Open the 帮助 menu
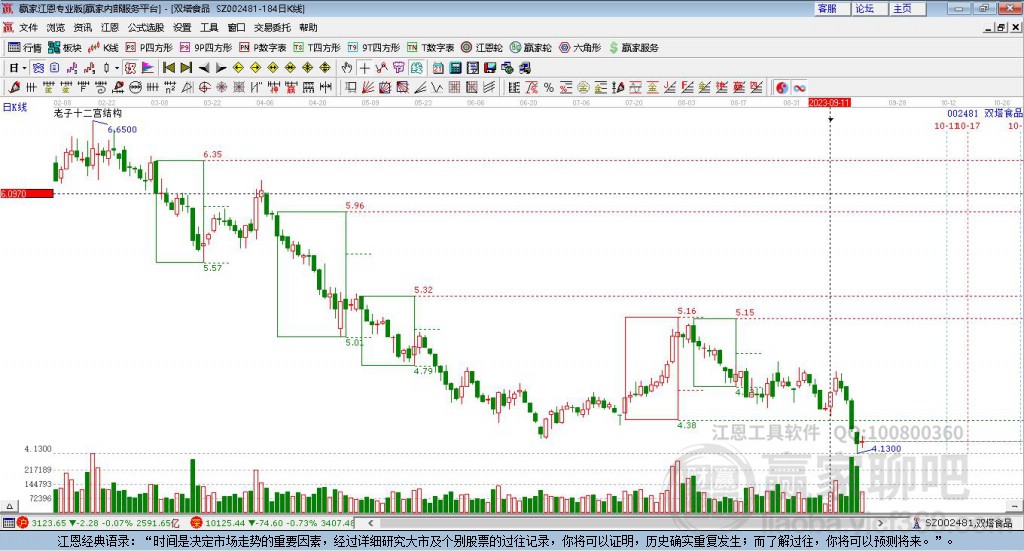Viewport: 1024px width, 551px height. click(308, 27)
